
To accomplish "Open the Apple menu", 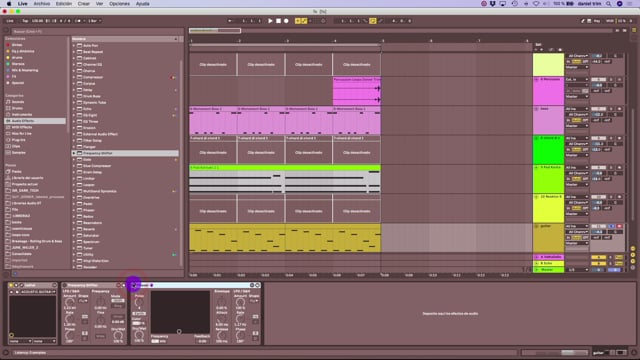I will pos(9,4).
